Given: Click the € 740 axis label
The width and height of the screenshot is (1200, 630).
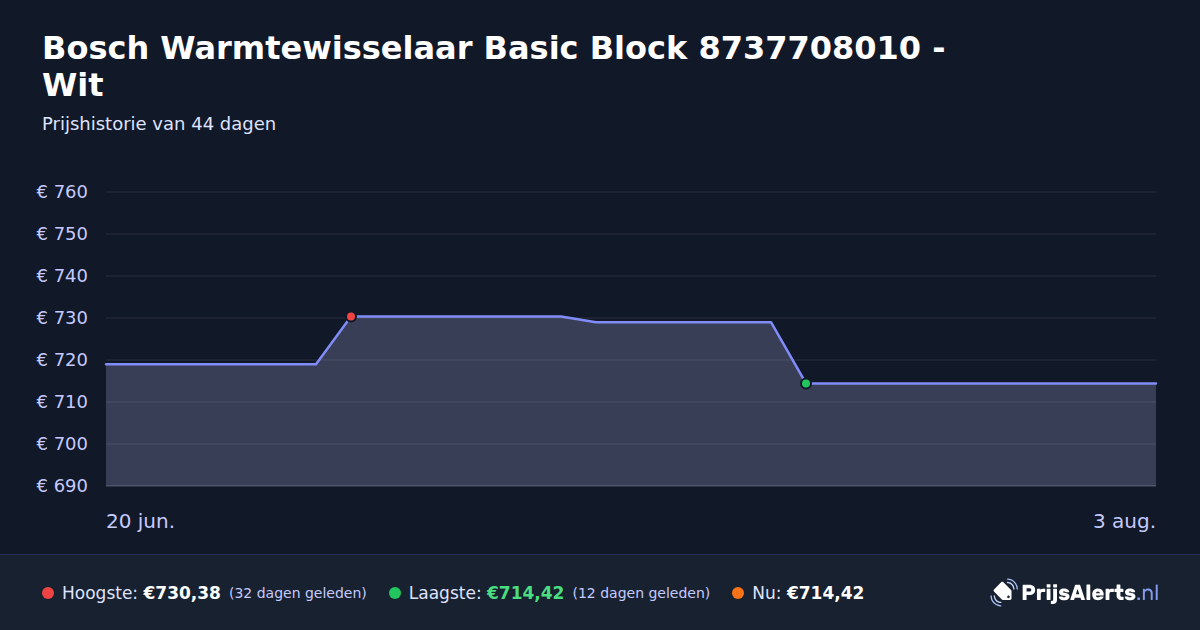Looking at the screenshot, I should [x=62, y=276].
